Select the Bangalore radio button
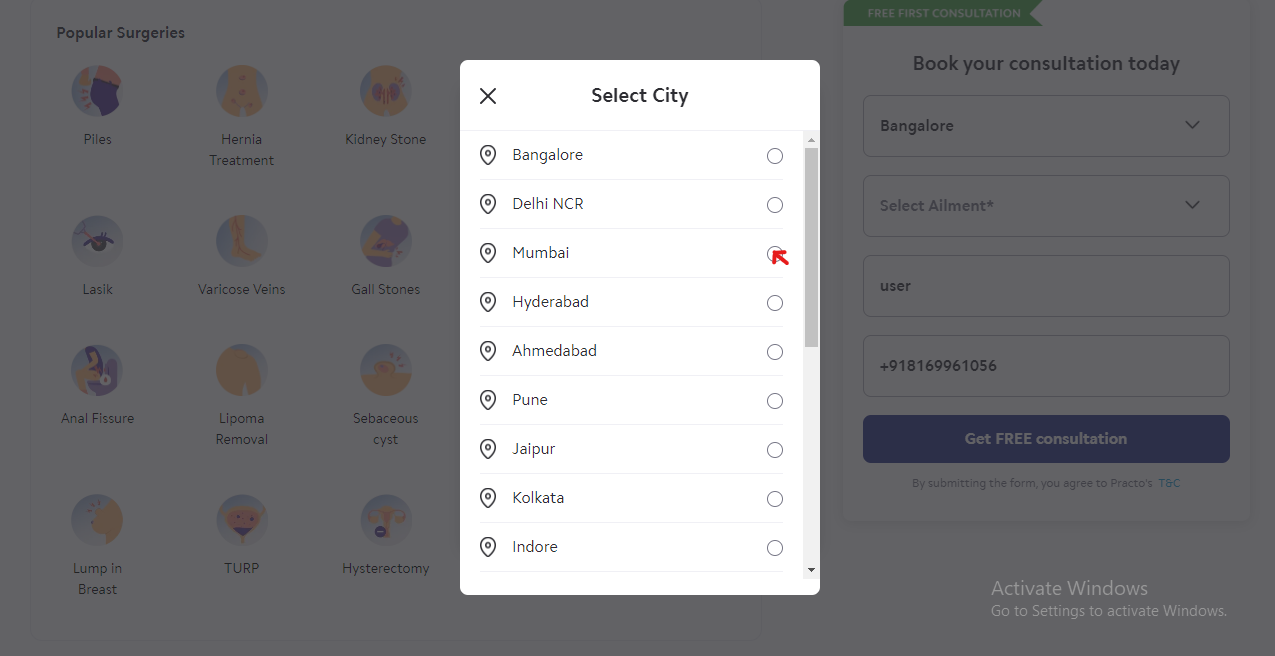The image size is (1275, 656). (x=775, y=156)
